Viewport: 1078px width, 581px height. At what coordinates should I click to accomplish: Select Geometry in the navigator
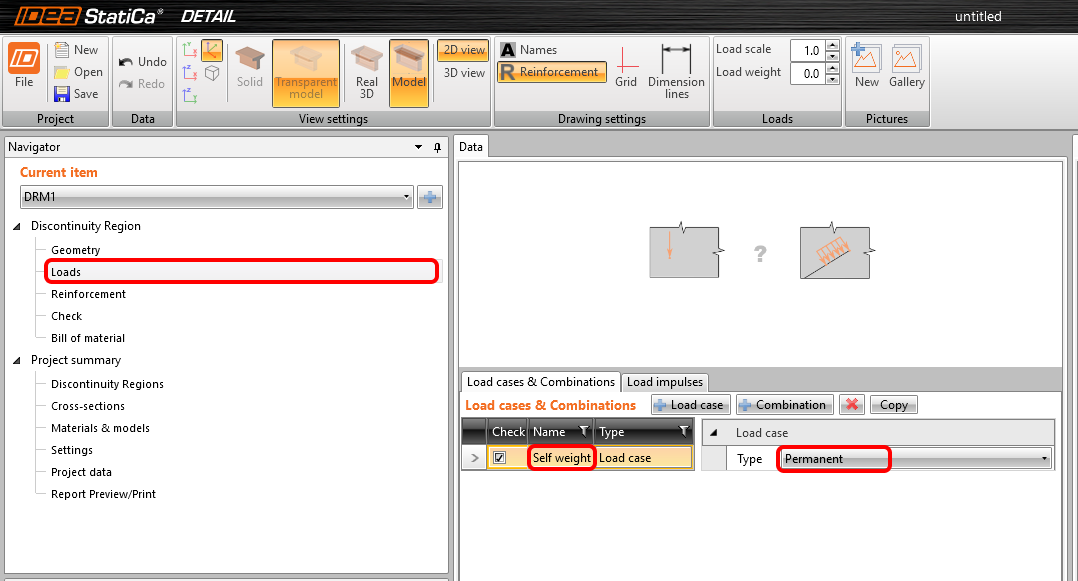(76, 250)
